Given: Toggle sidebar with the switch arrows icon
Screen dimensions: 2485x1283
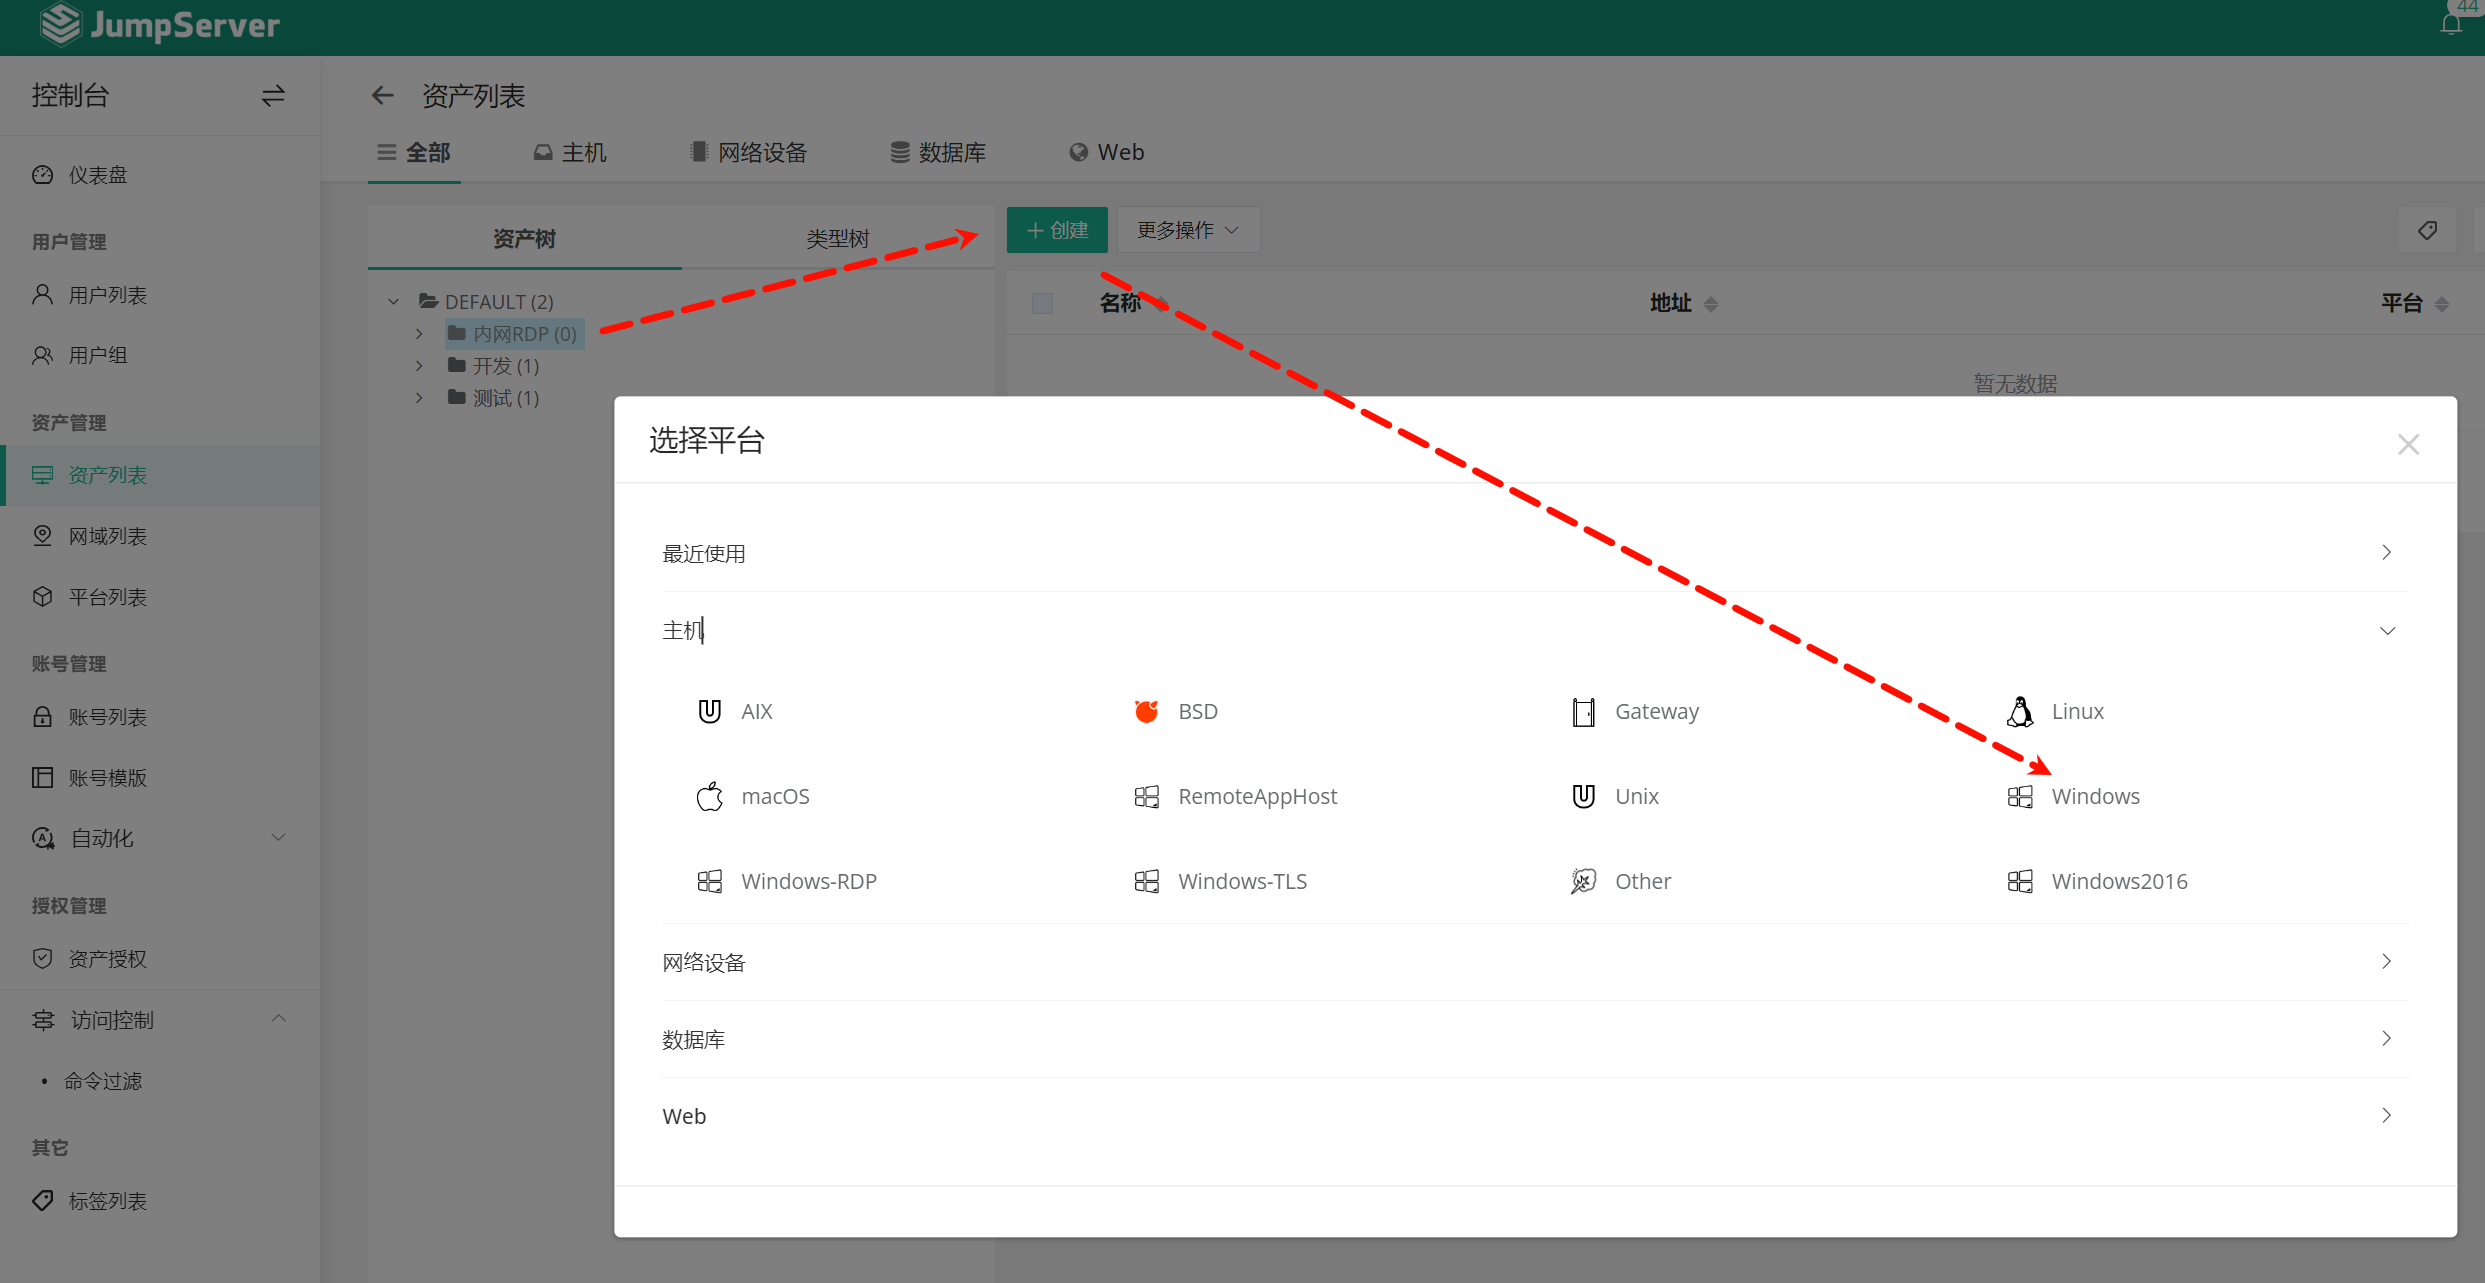Looking at the screenshot, I should 273,95.
